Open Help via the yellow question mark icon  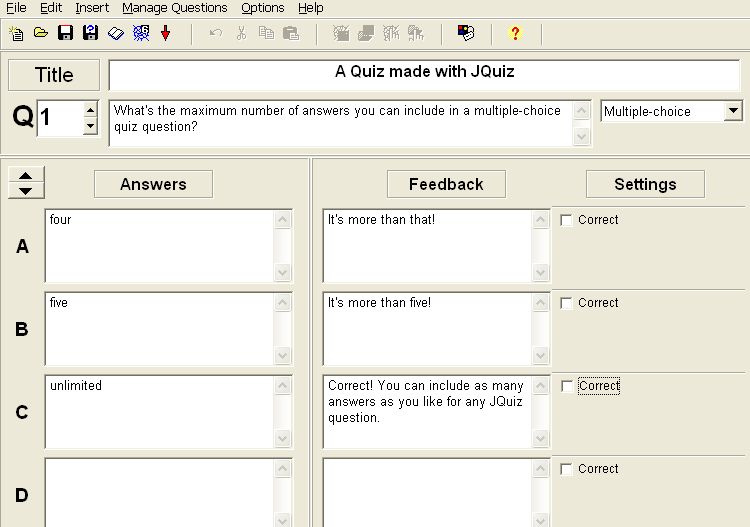(x=516, y=33)
